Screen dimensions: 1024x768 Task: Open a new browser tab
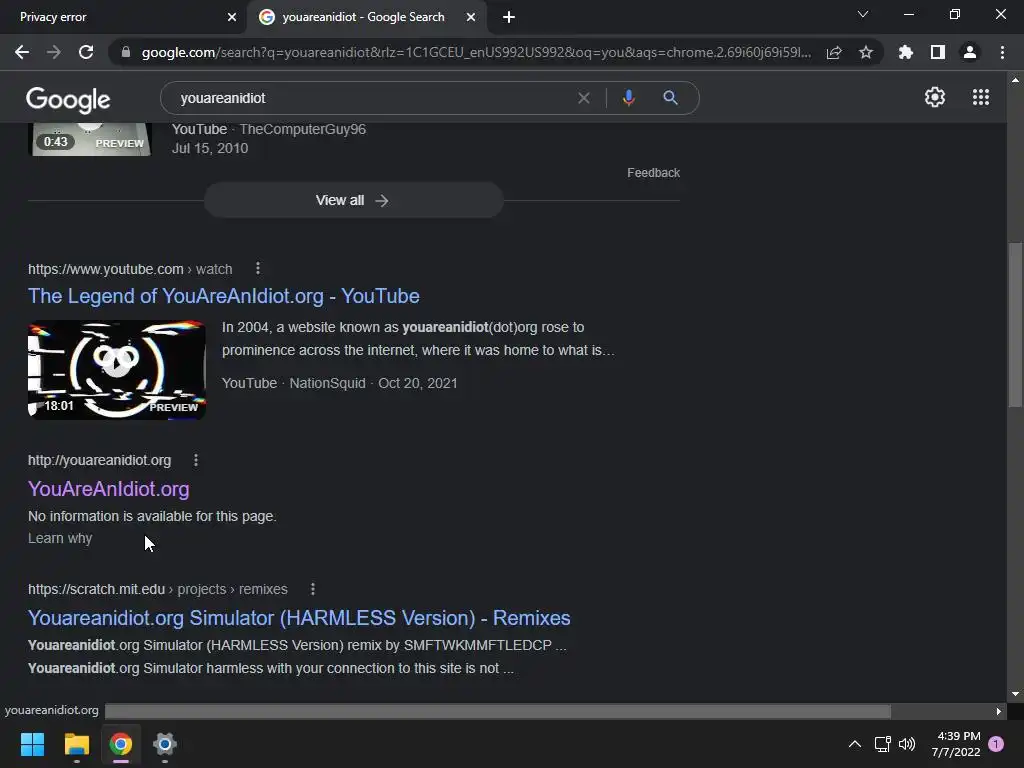point(509,18)
